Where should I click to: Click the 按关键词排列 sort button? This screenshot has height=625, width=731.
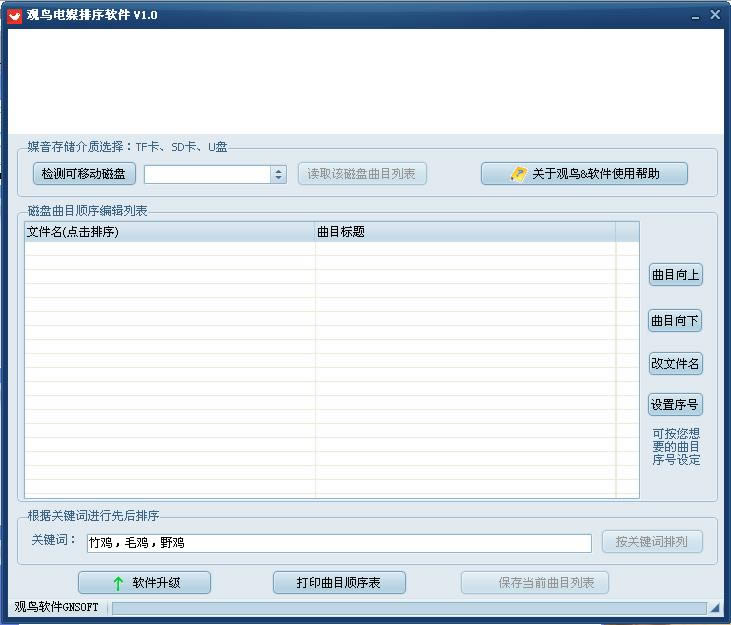coord(652,542)
